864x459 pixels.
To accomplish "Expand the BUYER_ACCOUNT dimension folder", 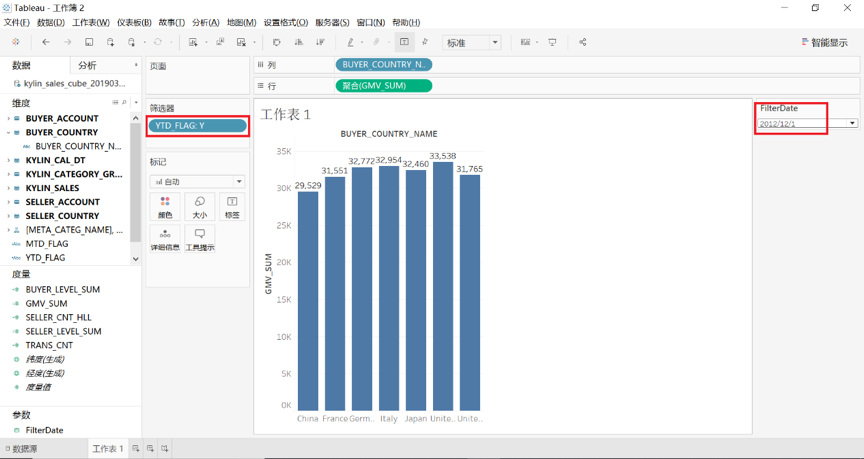I will 9,118.
